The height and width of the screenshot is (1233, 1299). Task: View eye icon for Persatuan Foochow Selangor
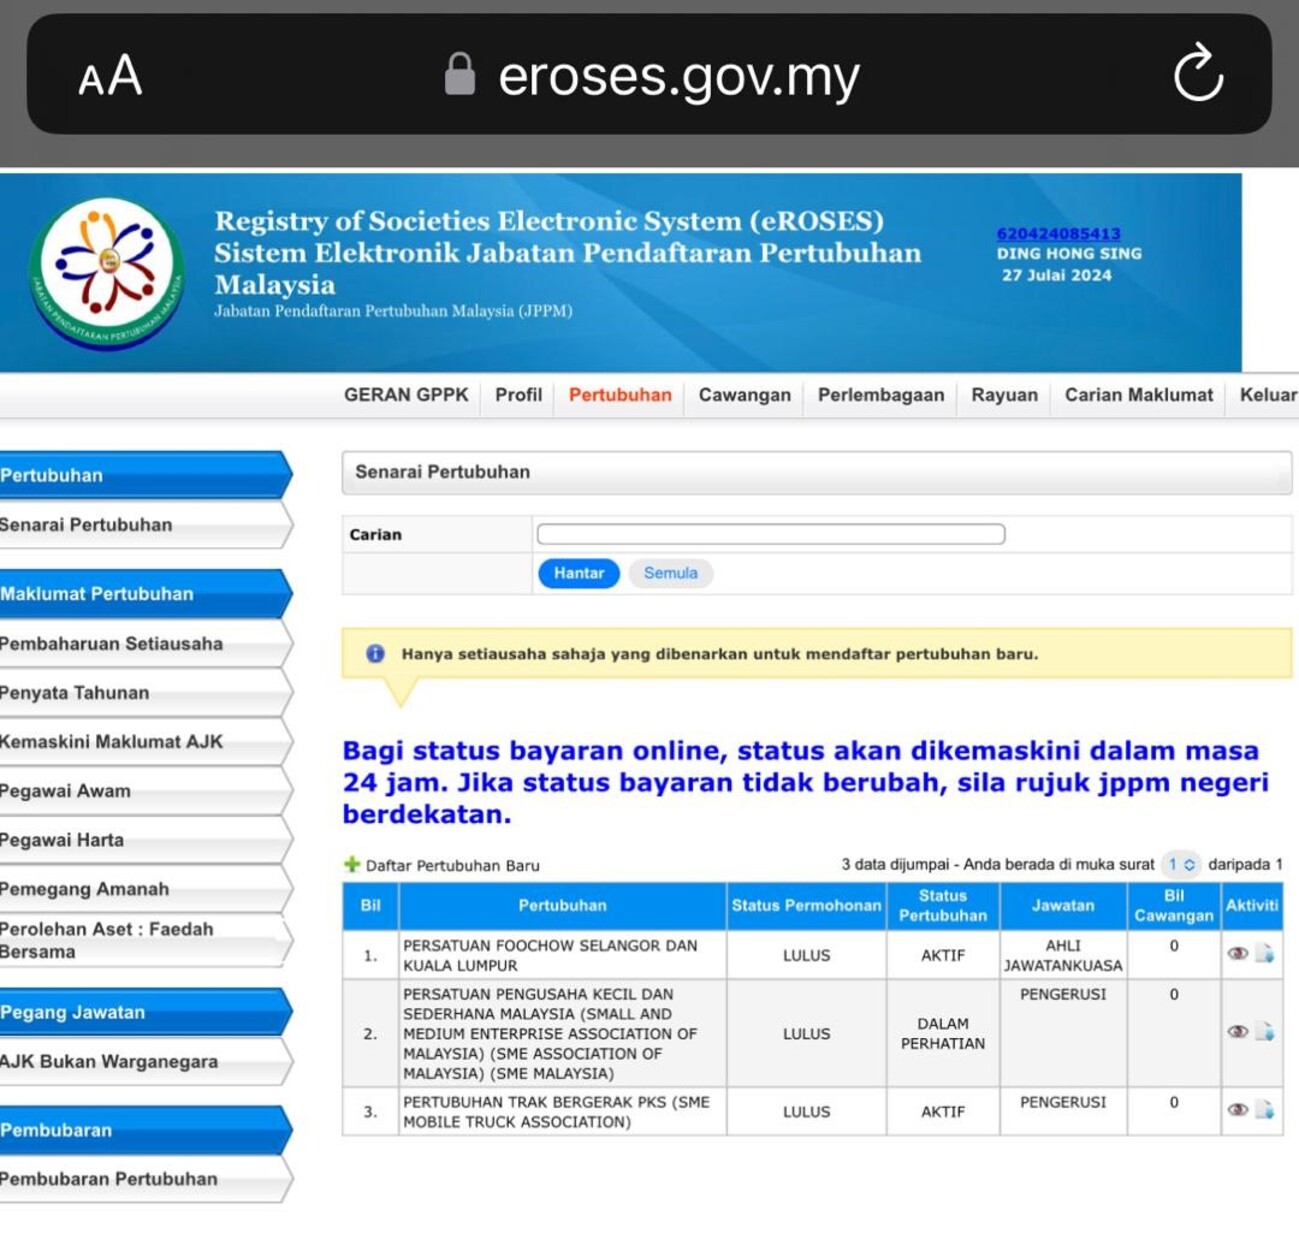pos(1237,953)
